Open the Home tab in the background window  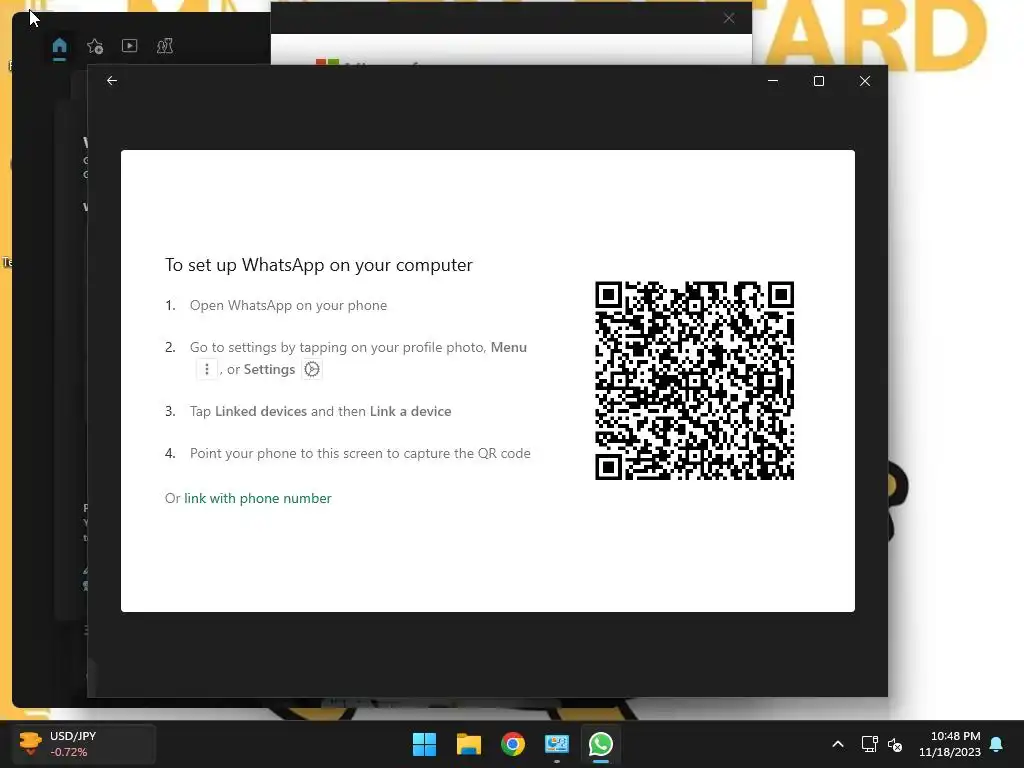pyautogui.click(x=59, y=46)
